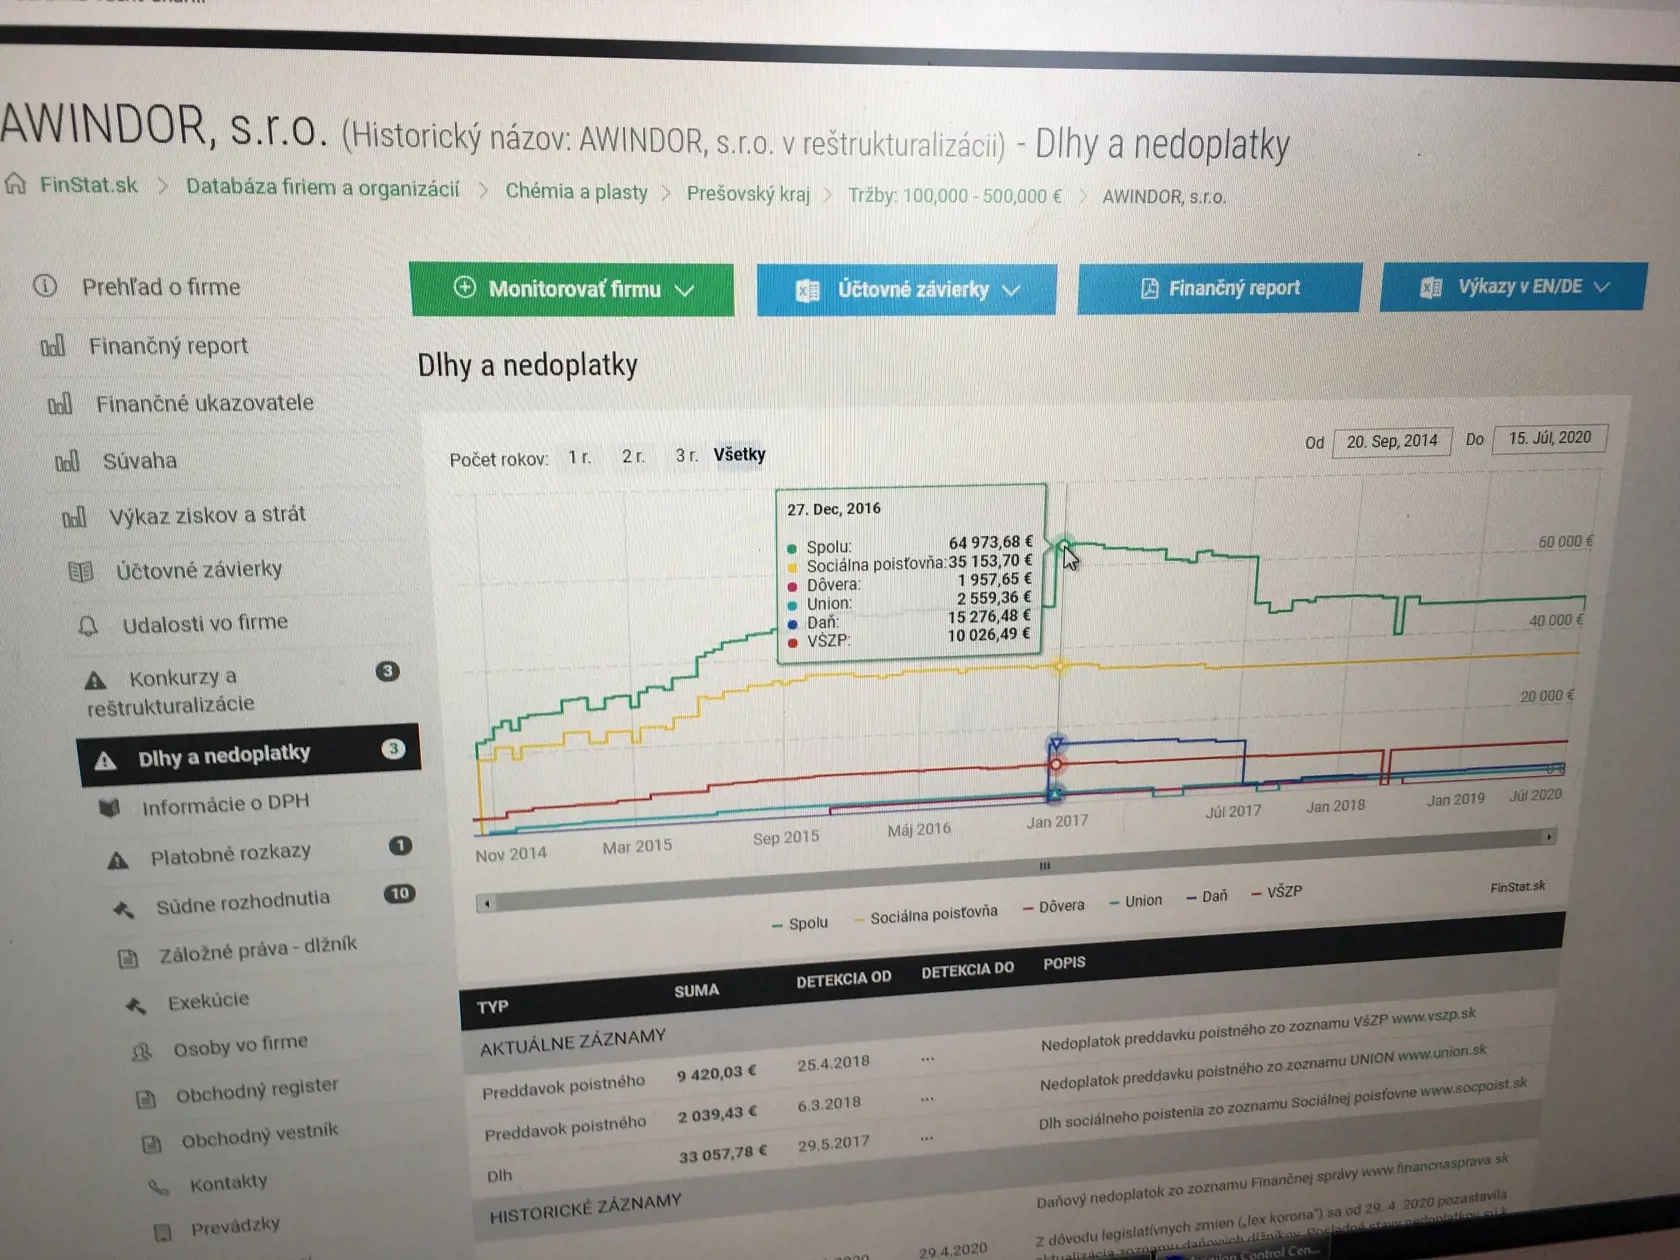This screenshot has width=1680, height=1260.
Task: Click the home icon beside FinStat.sk
Action: pos(15,184)
